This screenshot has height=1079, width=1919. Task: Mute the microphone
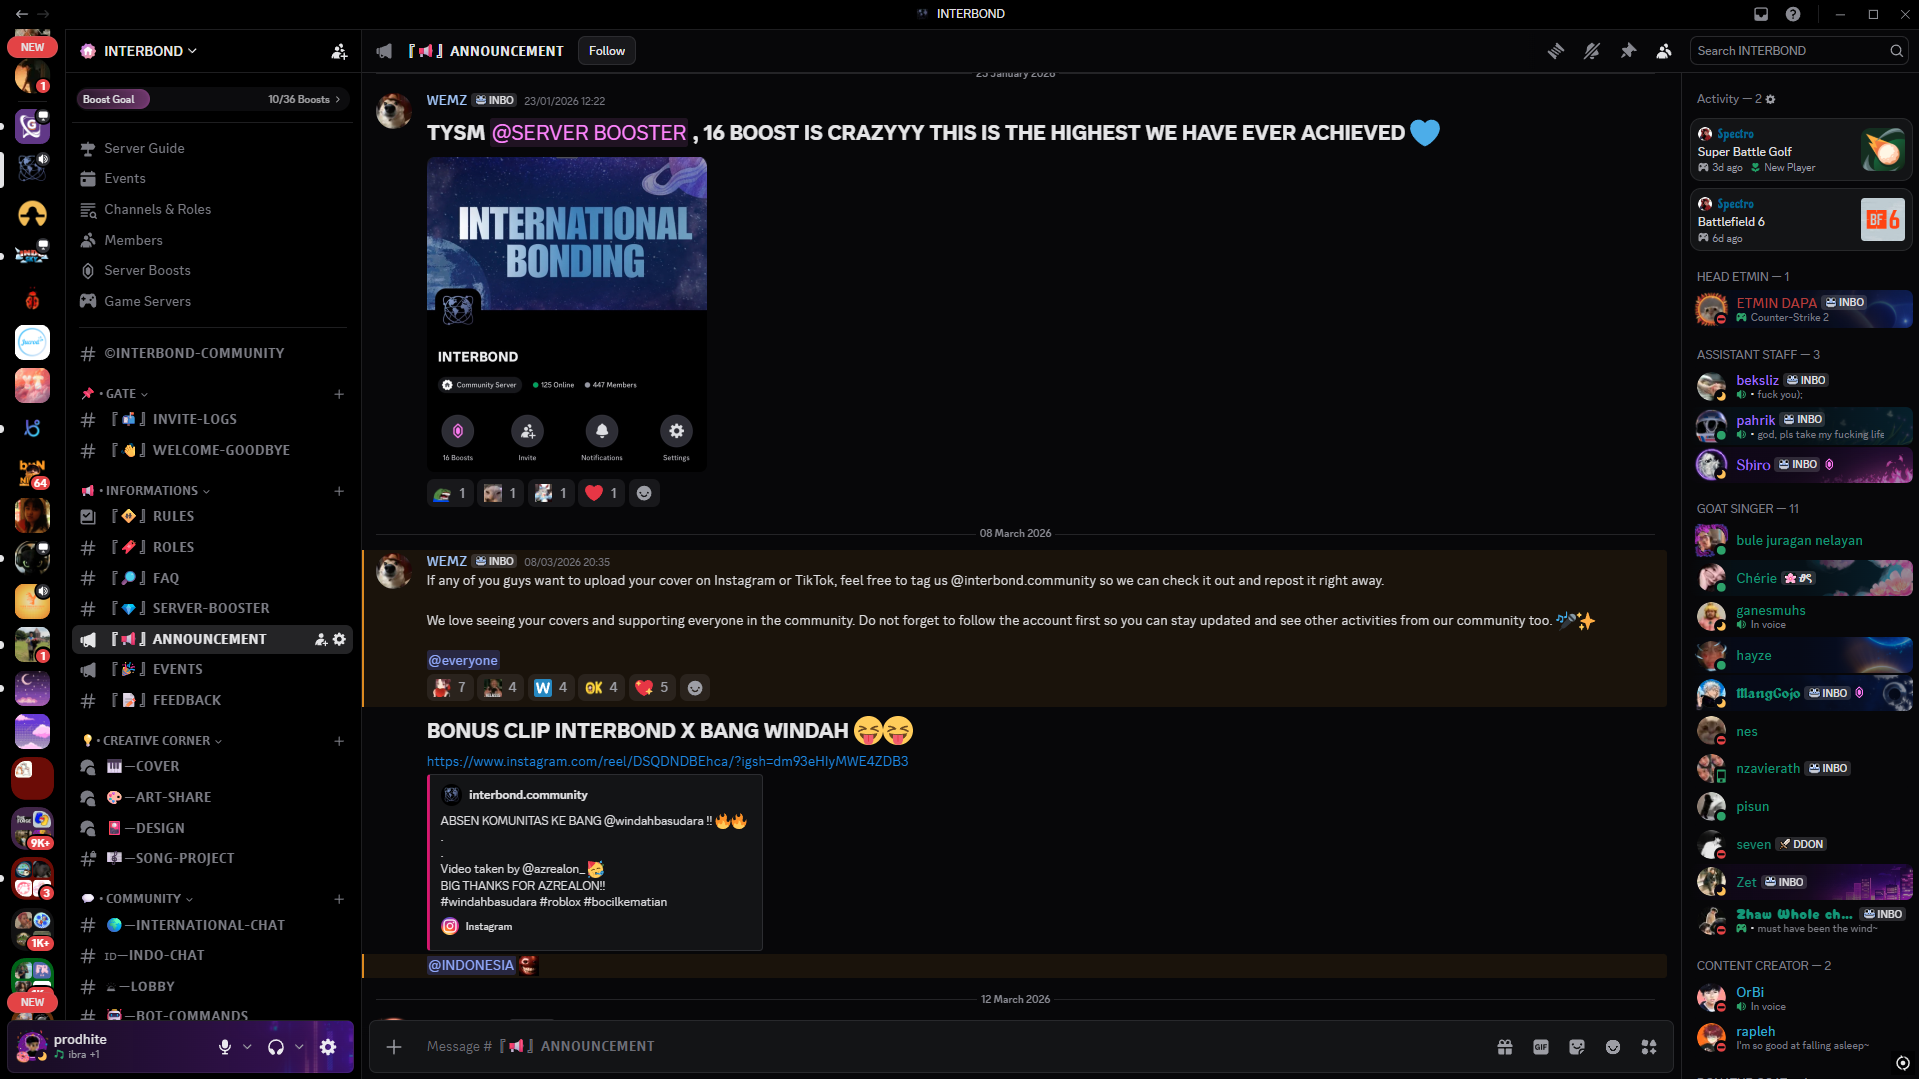click(225, 1047)
